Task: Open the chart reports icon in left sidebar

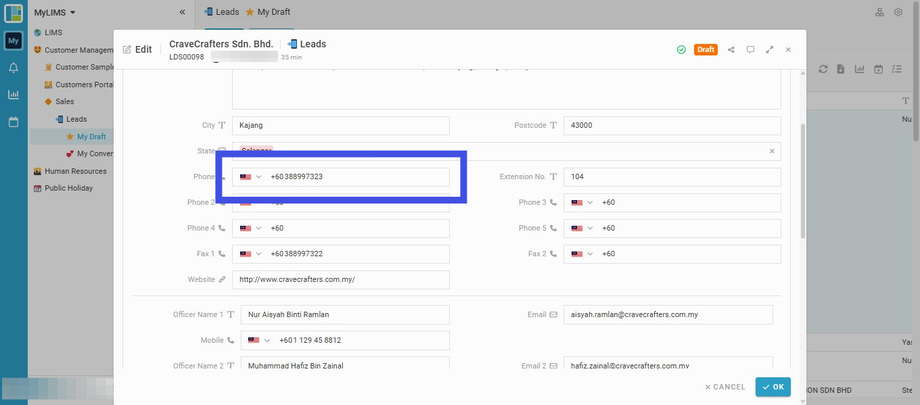Action: pyautogui.click(x=13, y=95)
